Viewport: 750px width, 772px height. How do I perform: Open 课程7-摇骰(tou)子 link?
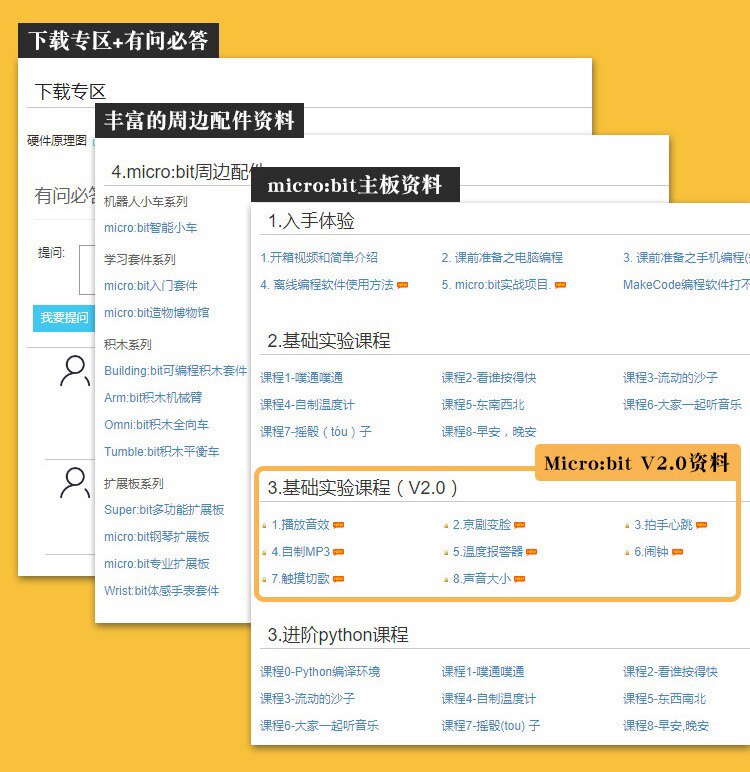pyautogui.click(x=490, y=726)
